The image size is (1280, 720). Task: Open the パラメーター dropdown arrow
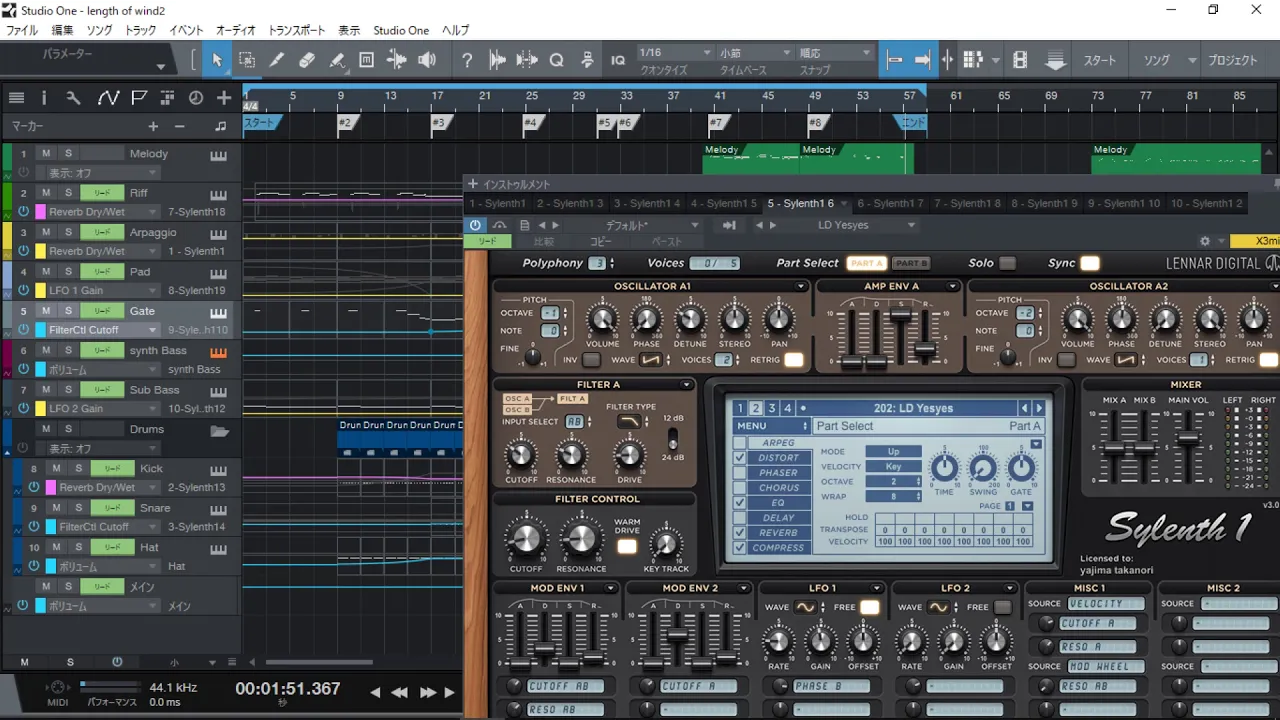point(161,67)
